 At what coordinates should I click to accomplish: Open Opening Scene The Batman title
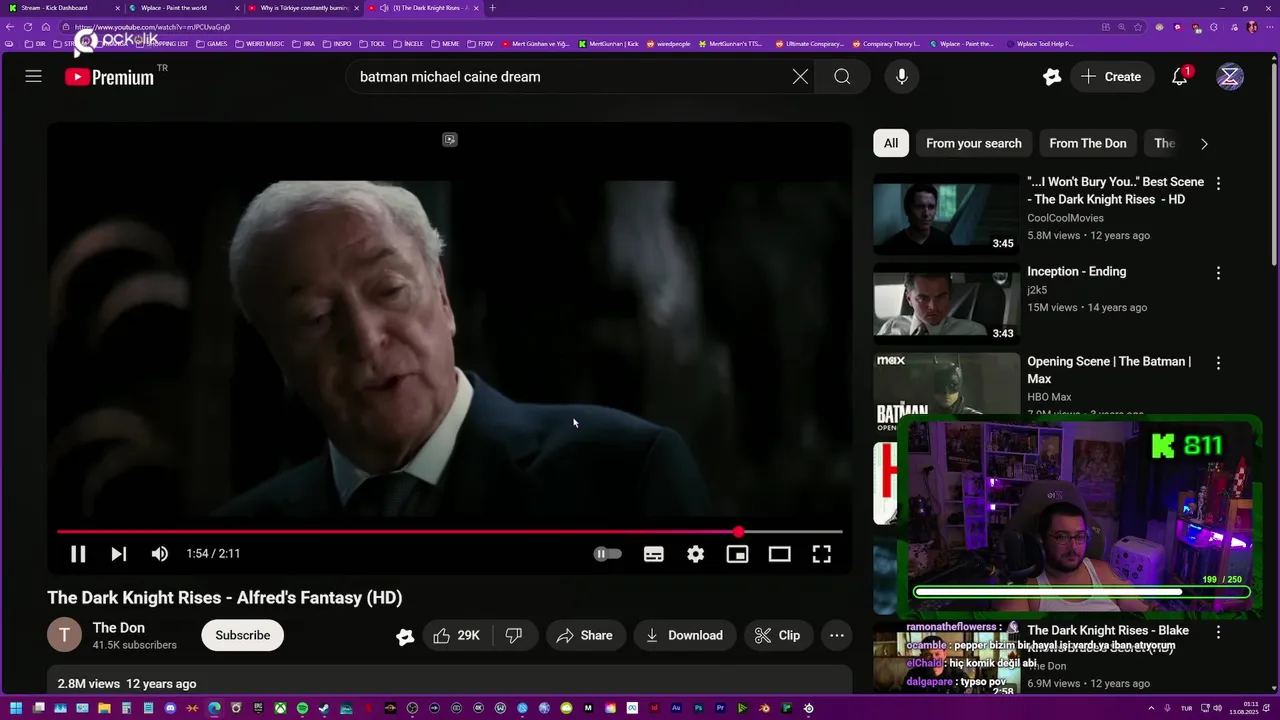point(1108,370)
